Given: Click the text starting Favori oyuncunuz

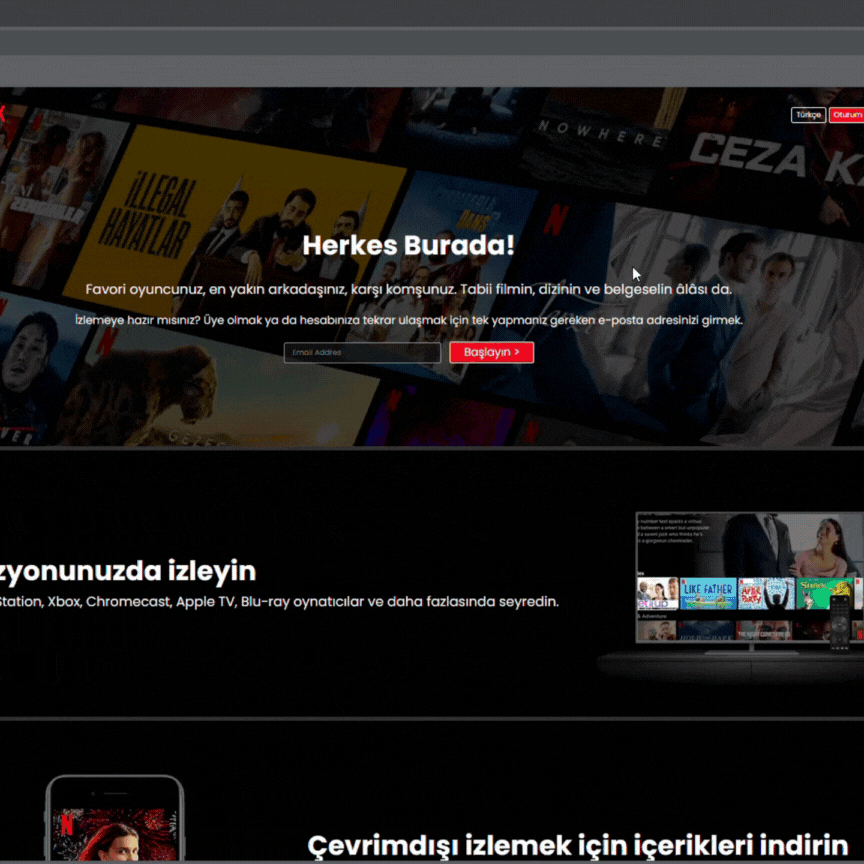Looking at the screenshot, I should click(408, 289).
